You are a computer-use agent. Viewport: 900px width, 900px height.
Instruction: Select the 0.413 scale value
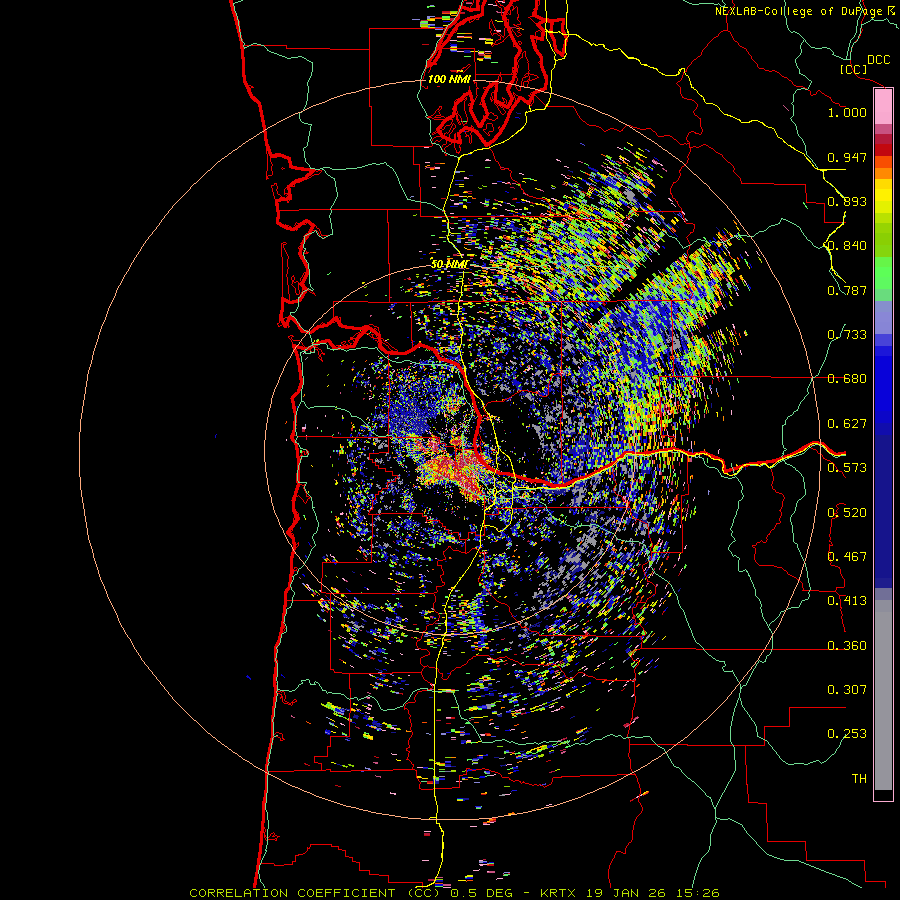pyautogui.click(x=847, y=601)
